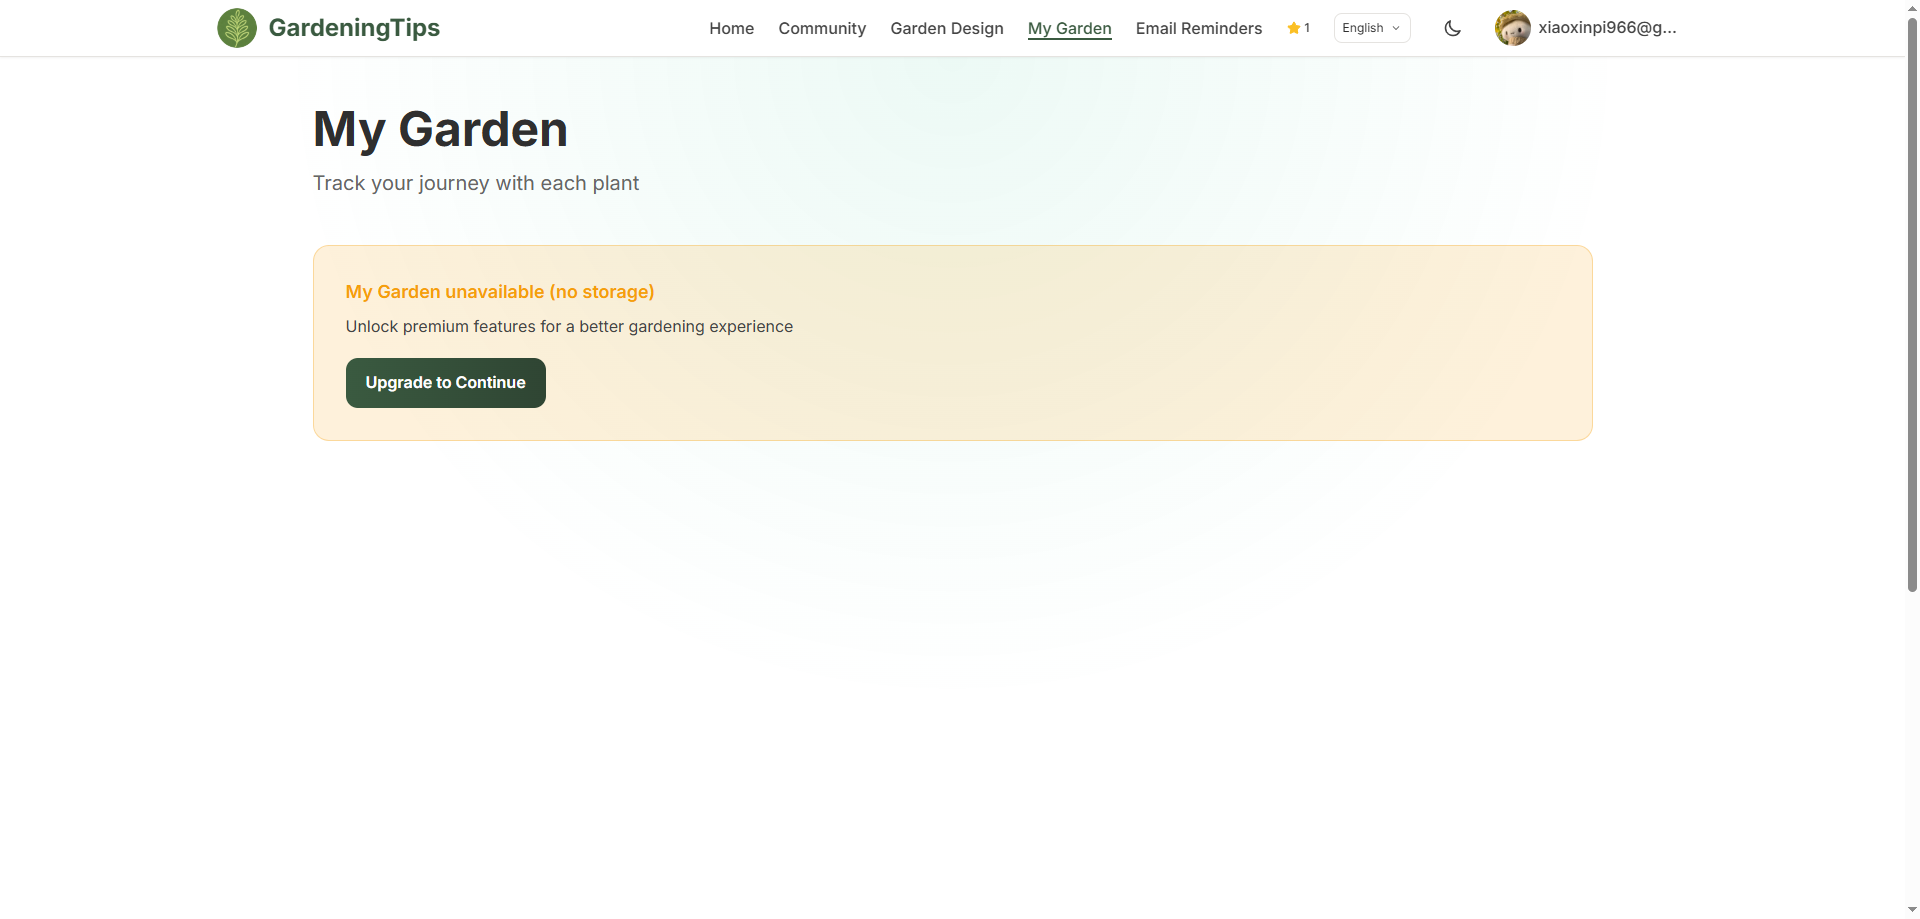The image size is (1920, 919).
Task: Click the star points badge
Action: [x=1298, y=28]
